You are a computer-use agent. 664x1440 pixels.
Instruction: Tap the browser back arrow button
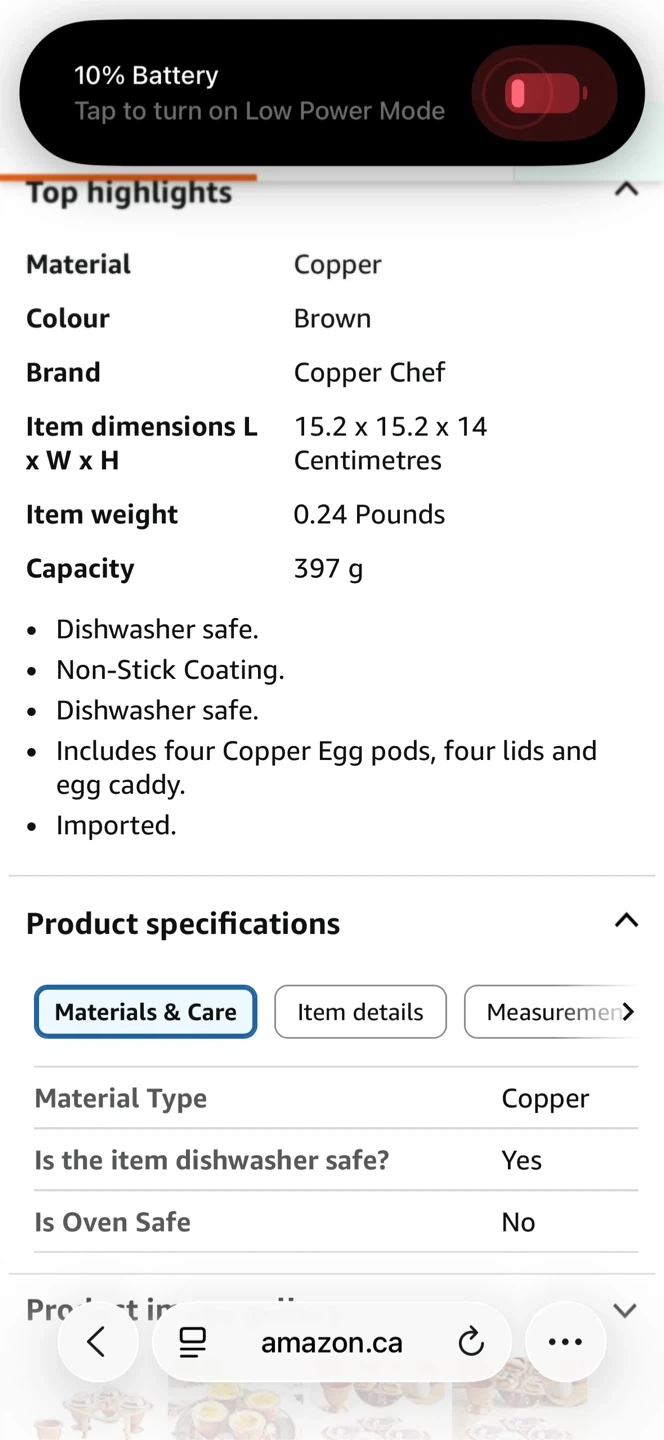(96, 1342)
